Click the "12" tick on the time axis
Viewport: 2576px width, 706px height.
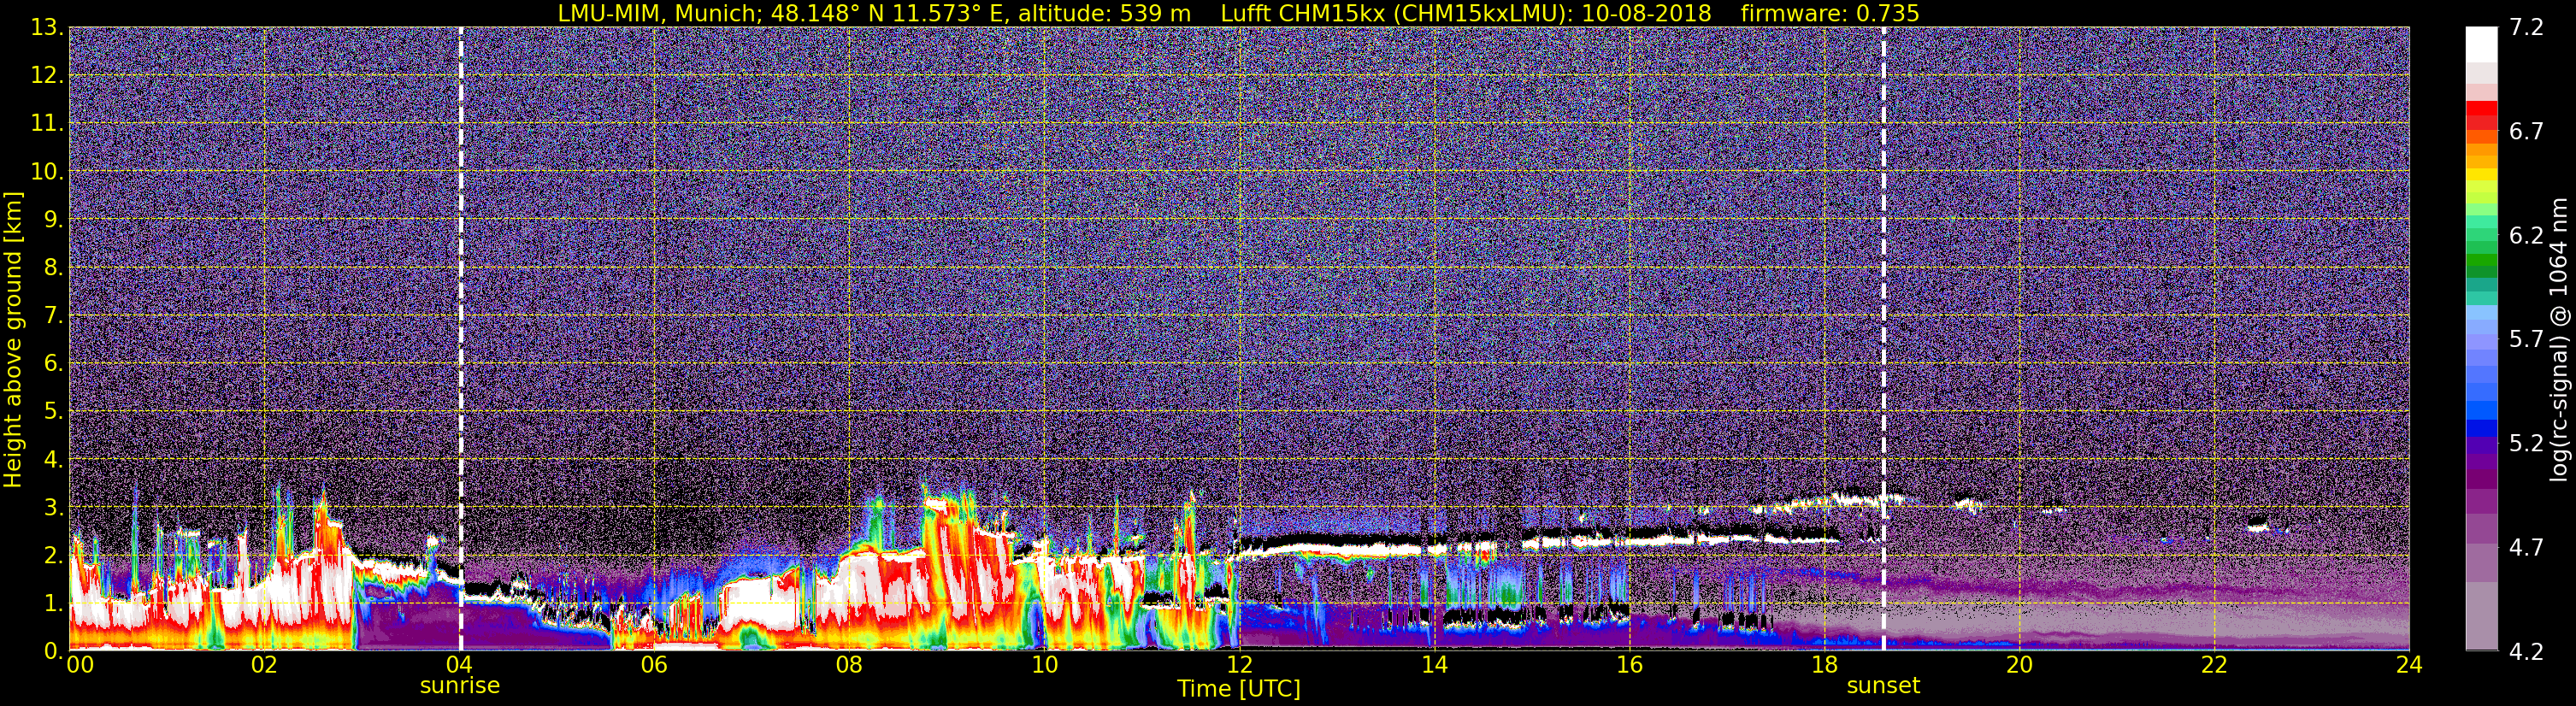tap(1239, 665)
